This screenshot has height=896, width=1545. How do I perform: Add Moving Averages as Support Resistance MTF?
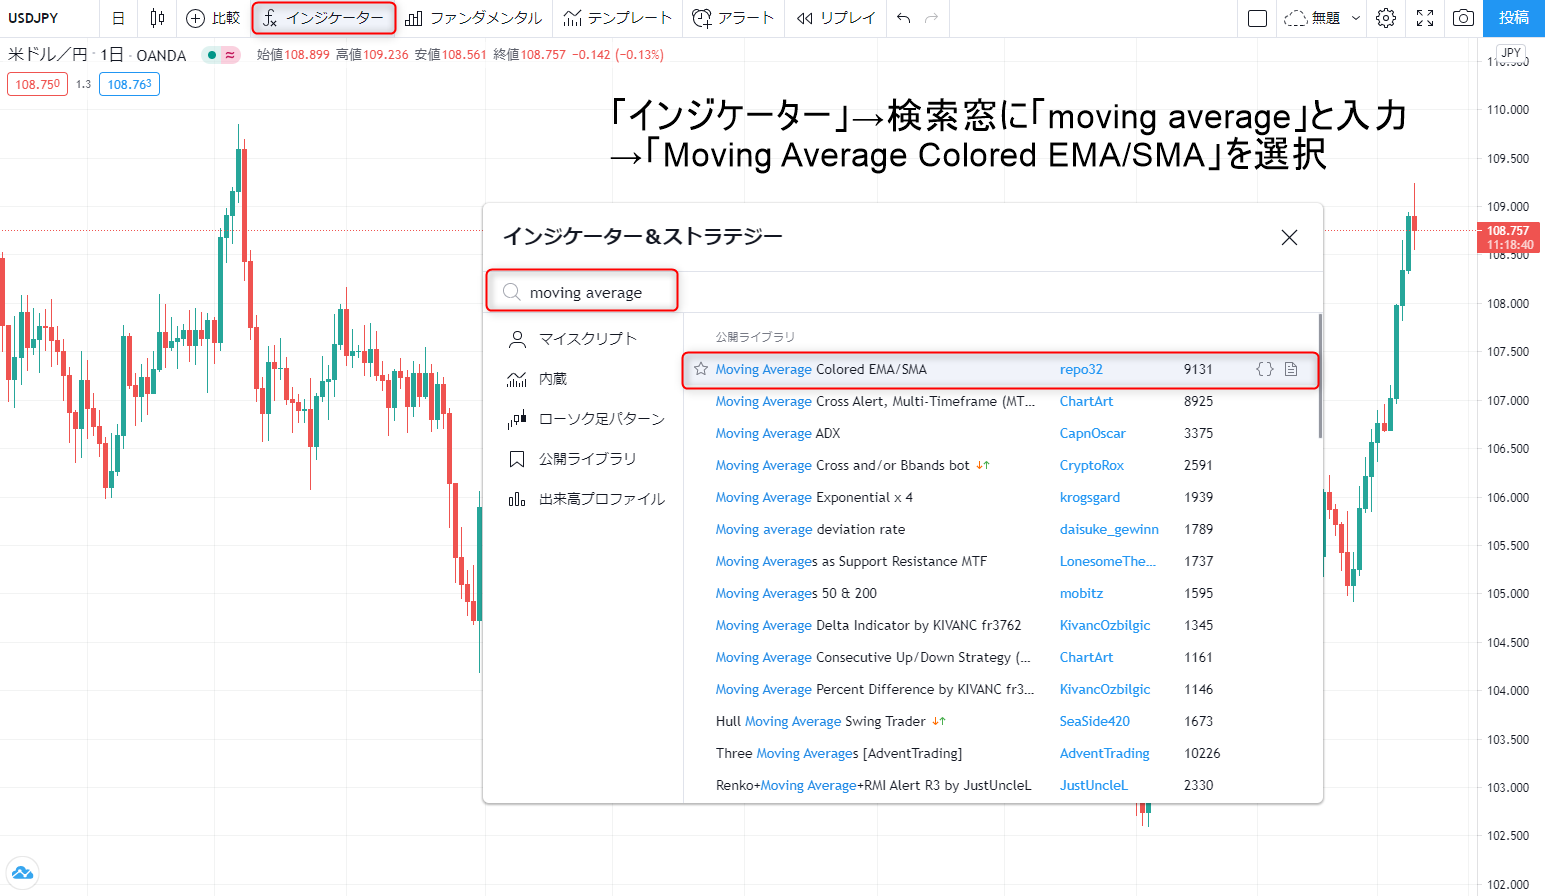[851, 561]
